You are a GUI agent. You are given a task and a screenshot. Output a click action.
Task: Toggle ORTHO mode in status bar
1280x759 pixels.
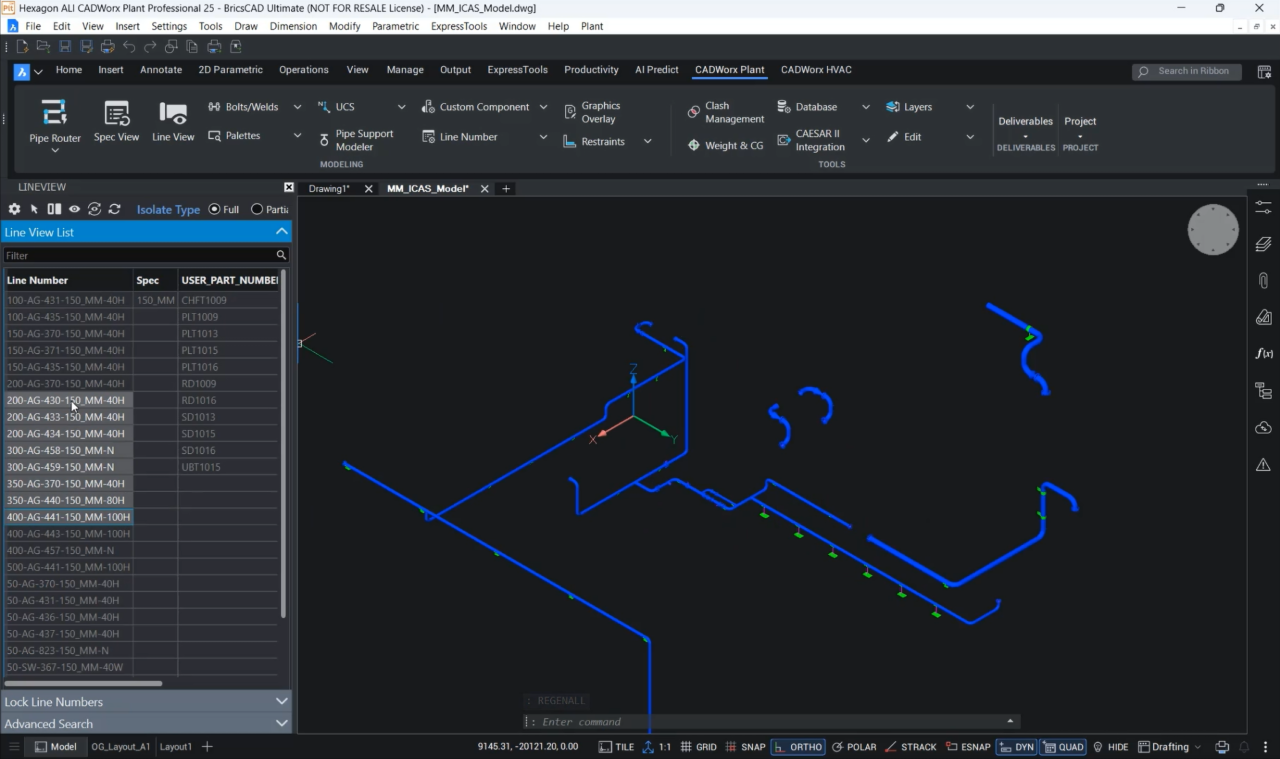coord(799,747)
